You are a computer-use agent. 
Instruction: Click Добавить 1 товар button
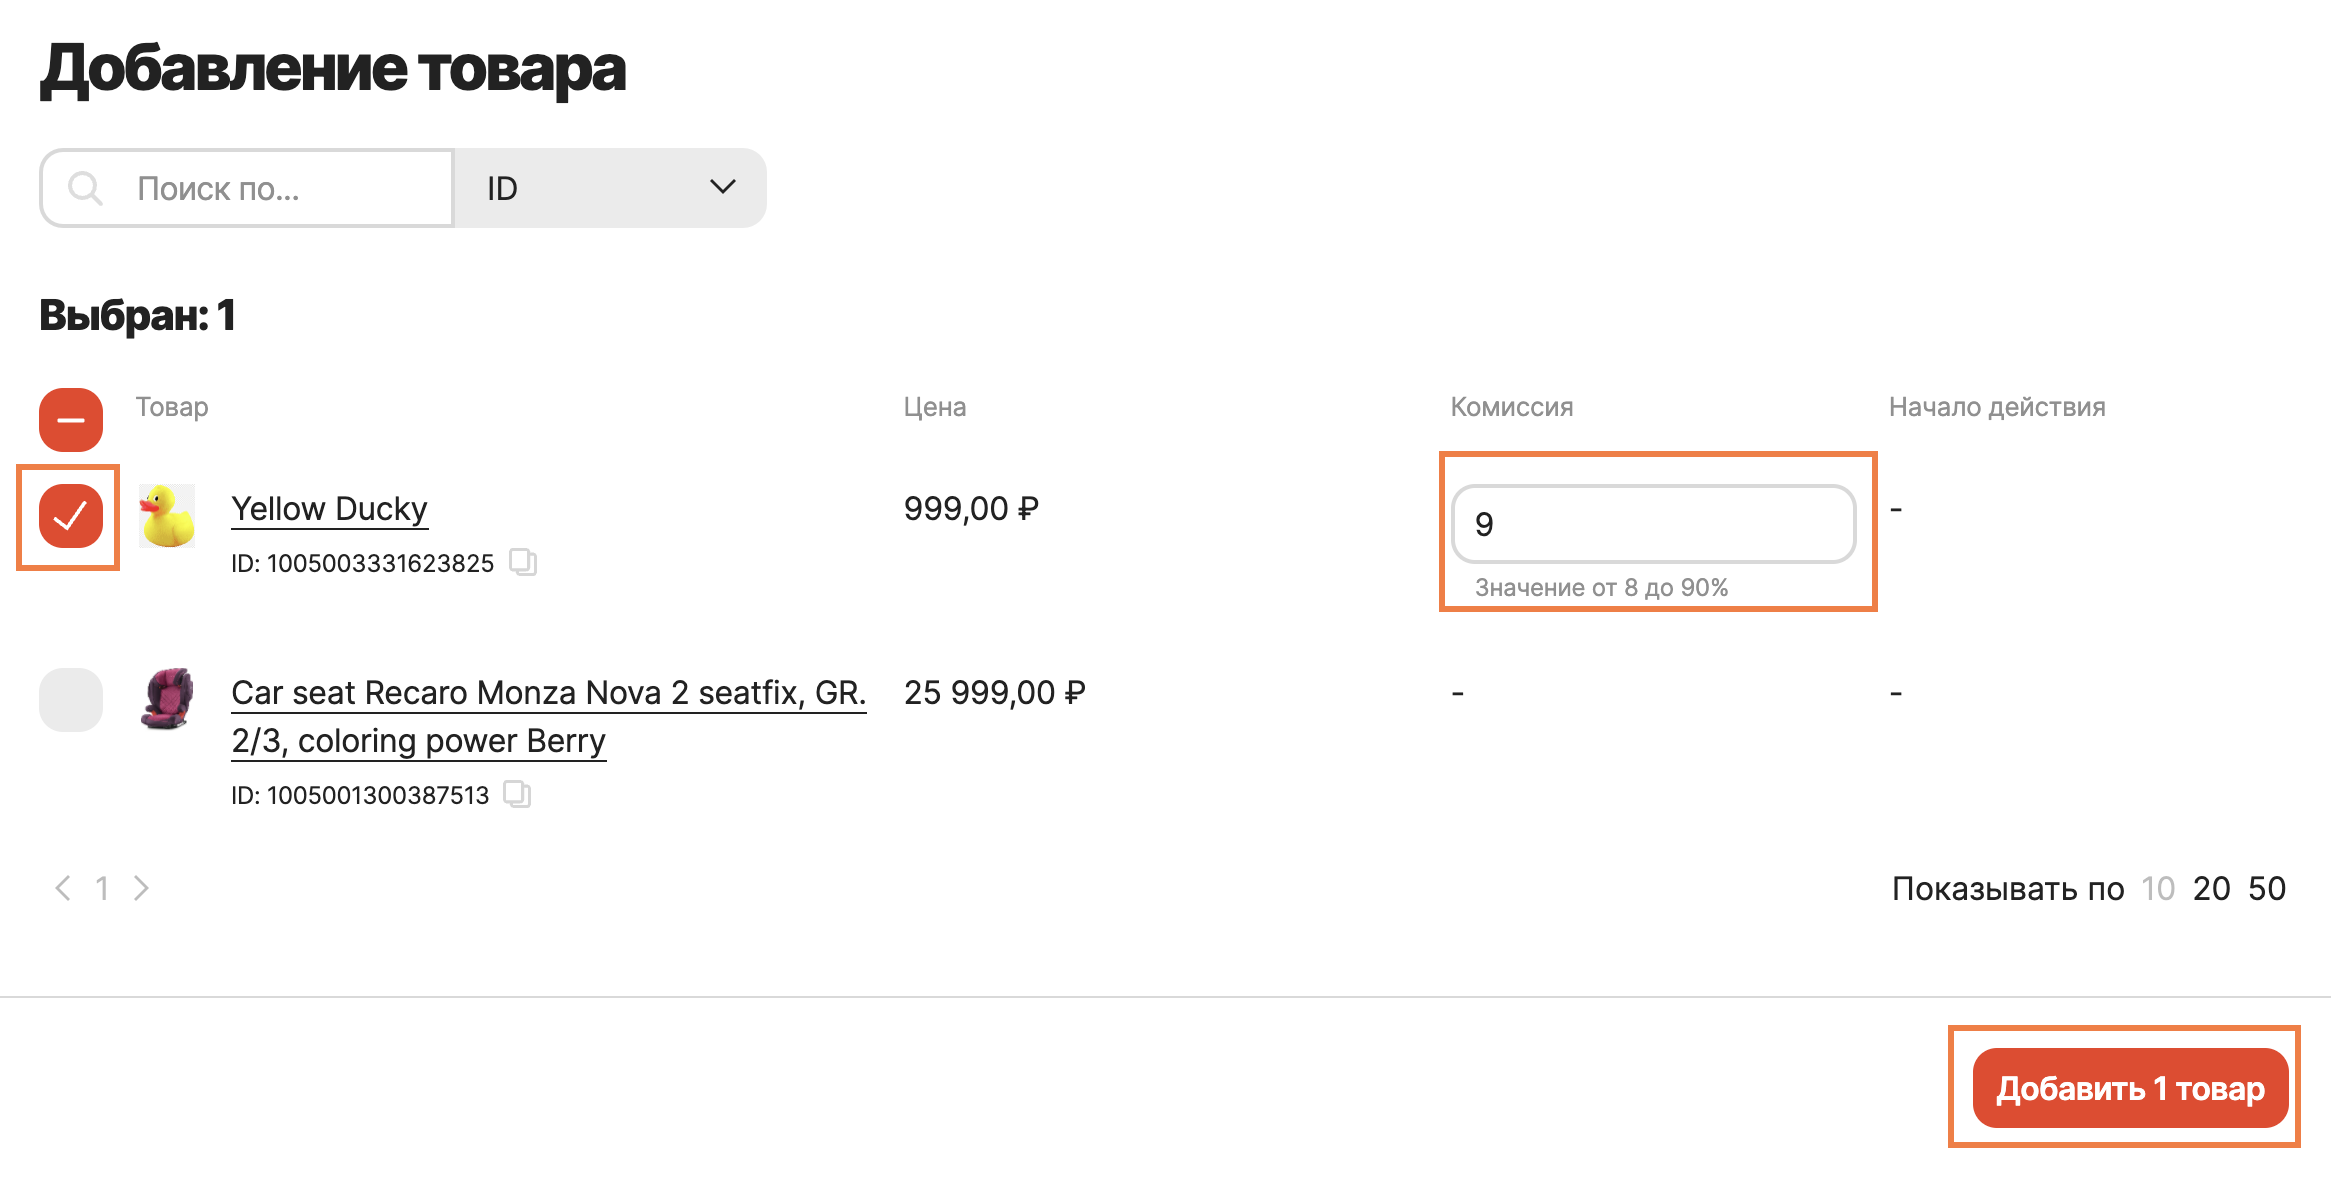[x=2130, y=1088]
